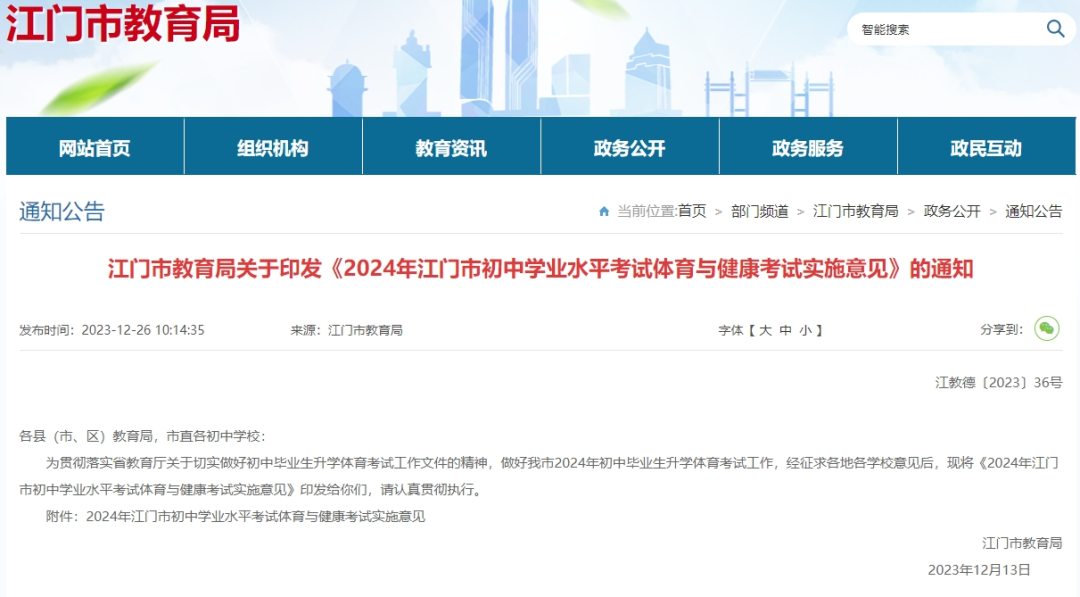The width and height of the screenshot is (1080, 597).
Task: Click 首页 in the breadcrumb
Action: coord(692,211)
